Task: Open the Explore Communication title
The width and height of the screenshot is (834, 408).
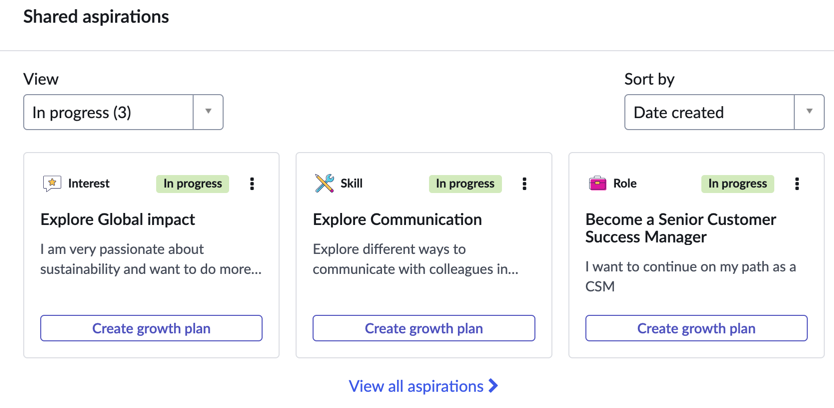Action: pyautogui.click(x=397, y=219)
